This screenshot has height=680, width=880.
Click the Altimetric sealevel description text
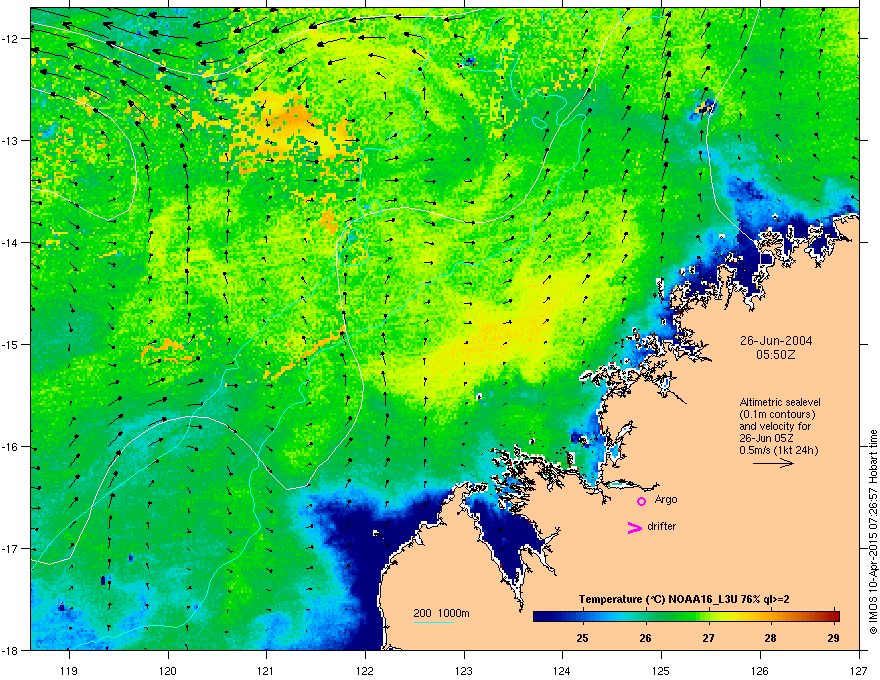pos(780,426)
